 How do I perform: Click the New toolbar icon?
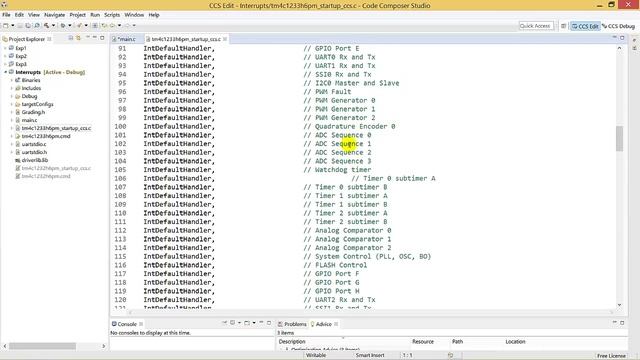(6, 25)
